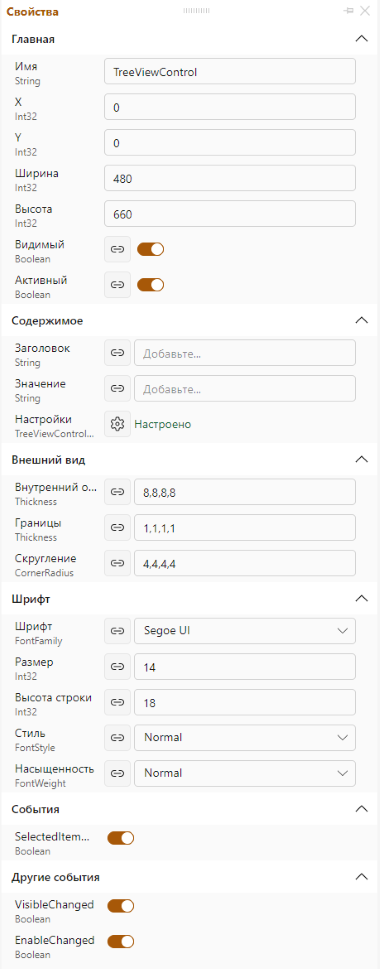Click link icon for Внутренний отступ

coord(117,492)
